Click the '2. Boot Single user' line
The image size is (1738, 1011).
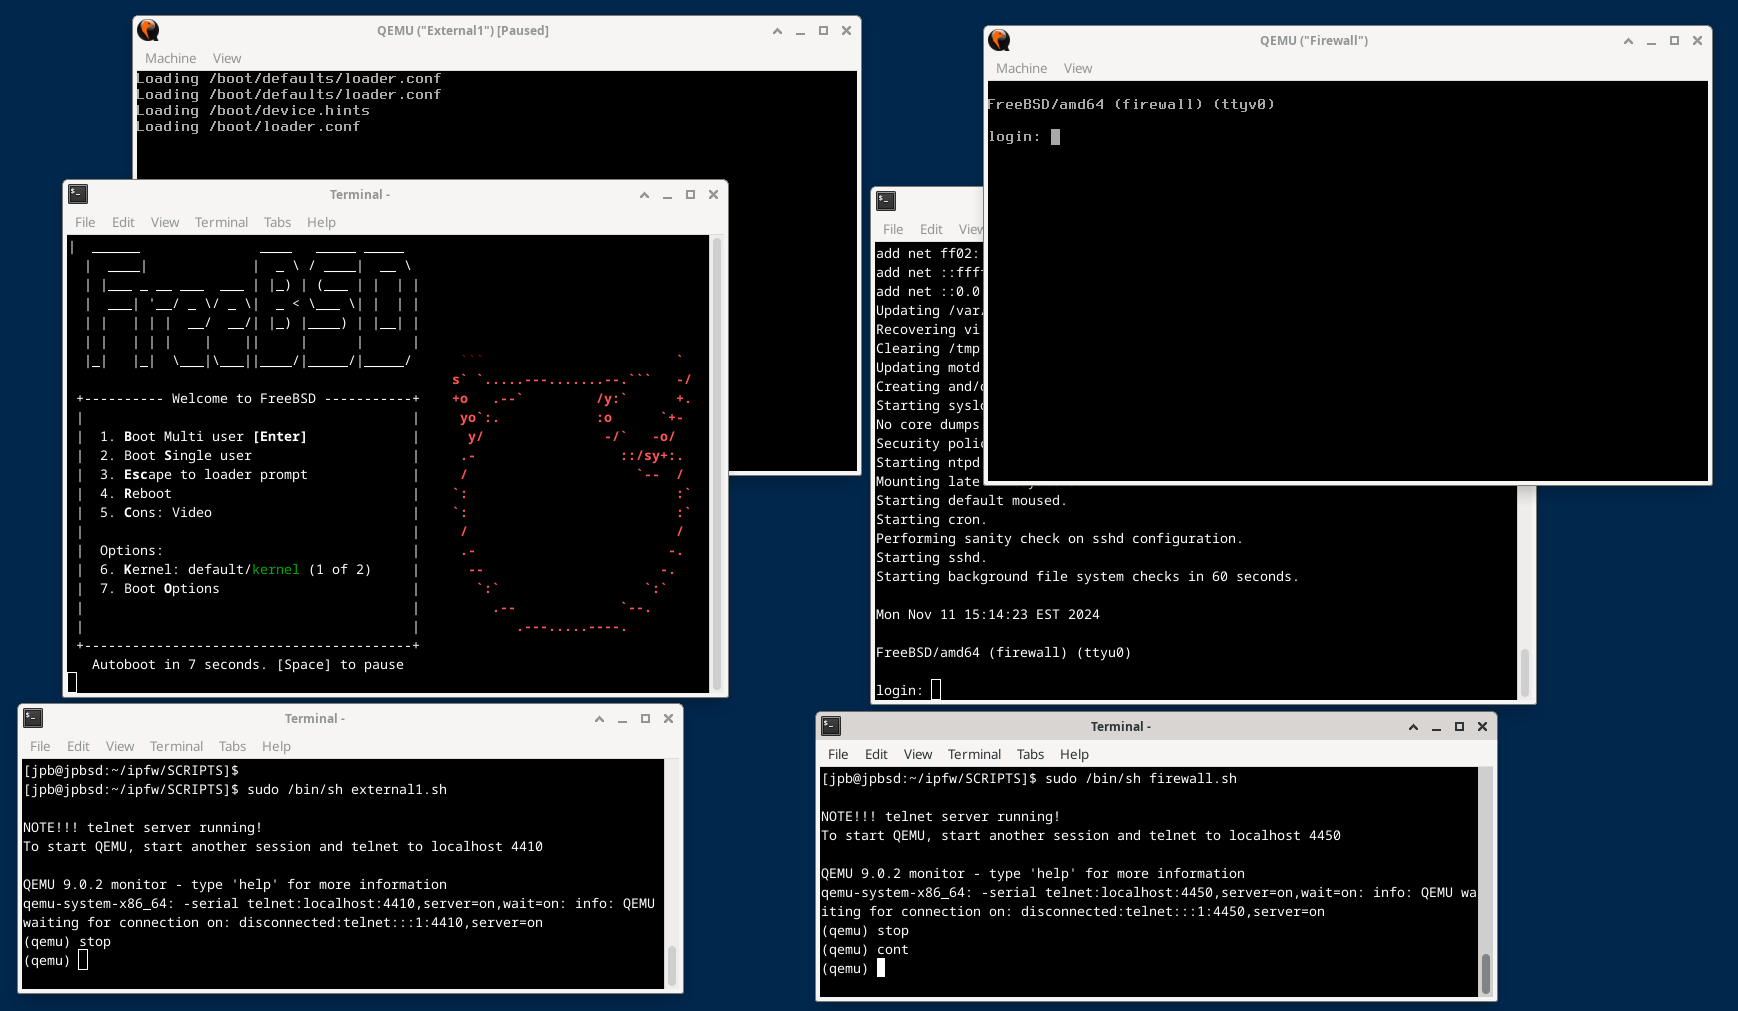(x=176, y=456)
